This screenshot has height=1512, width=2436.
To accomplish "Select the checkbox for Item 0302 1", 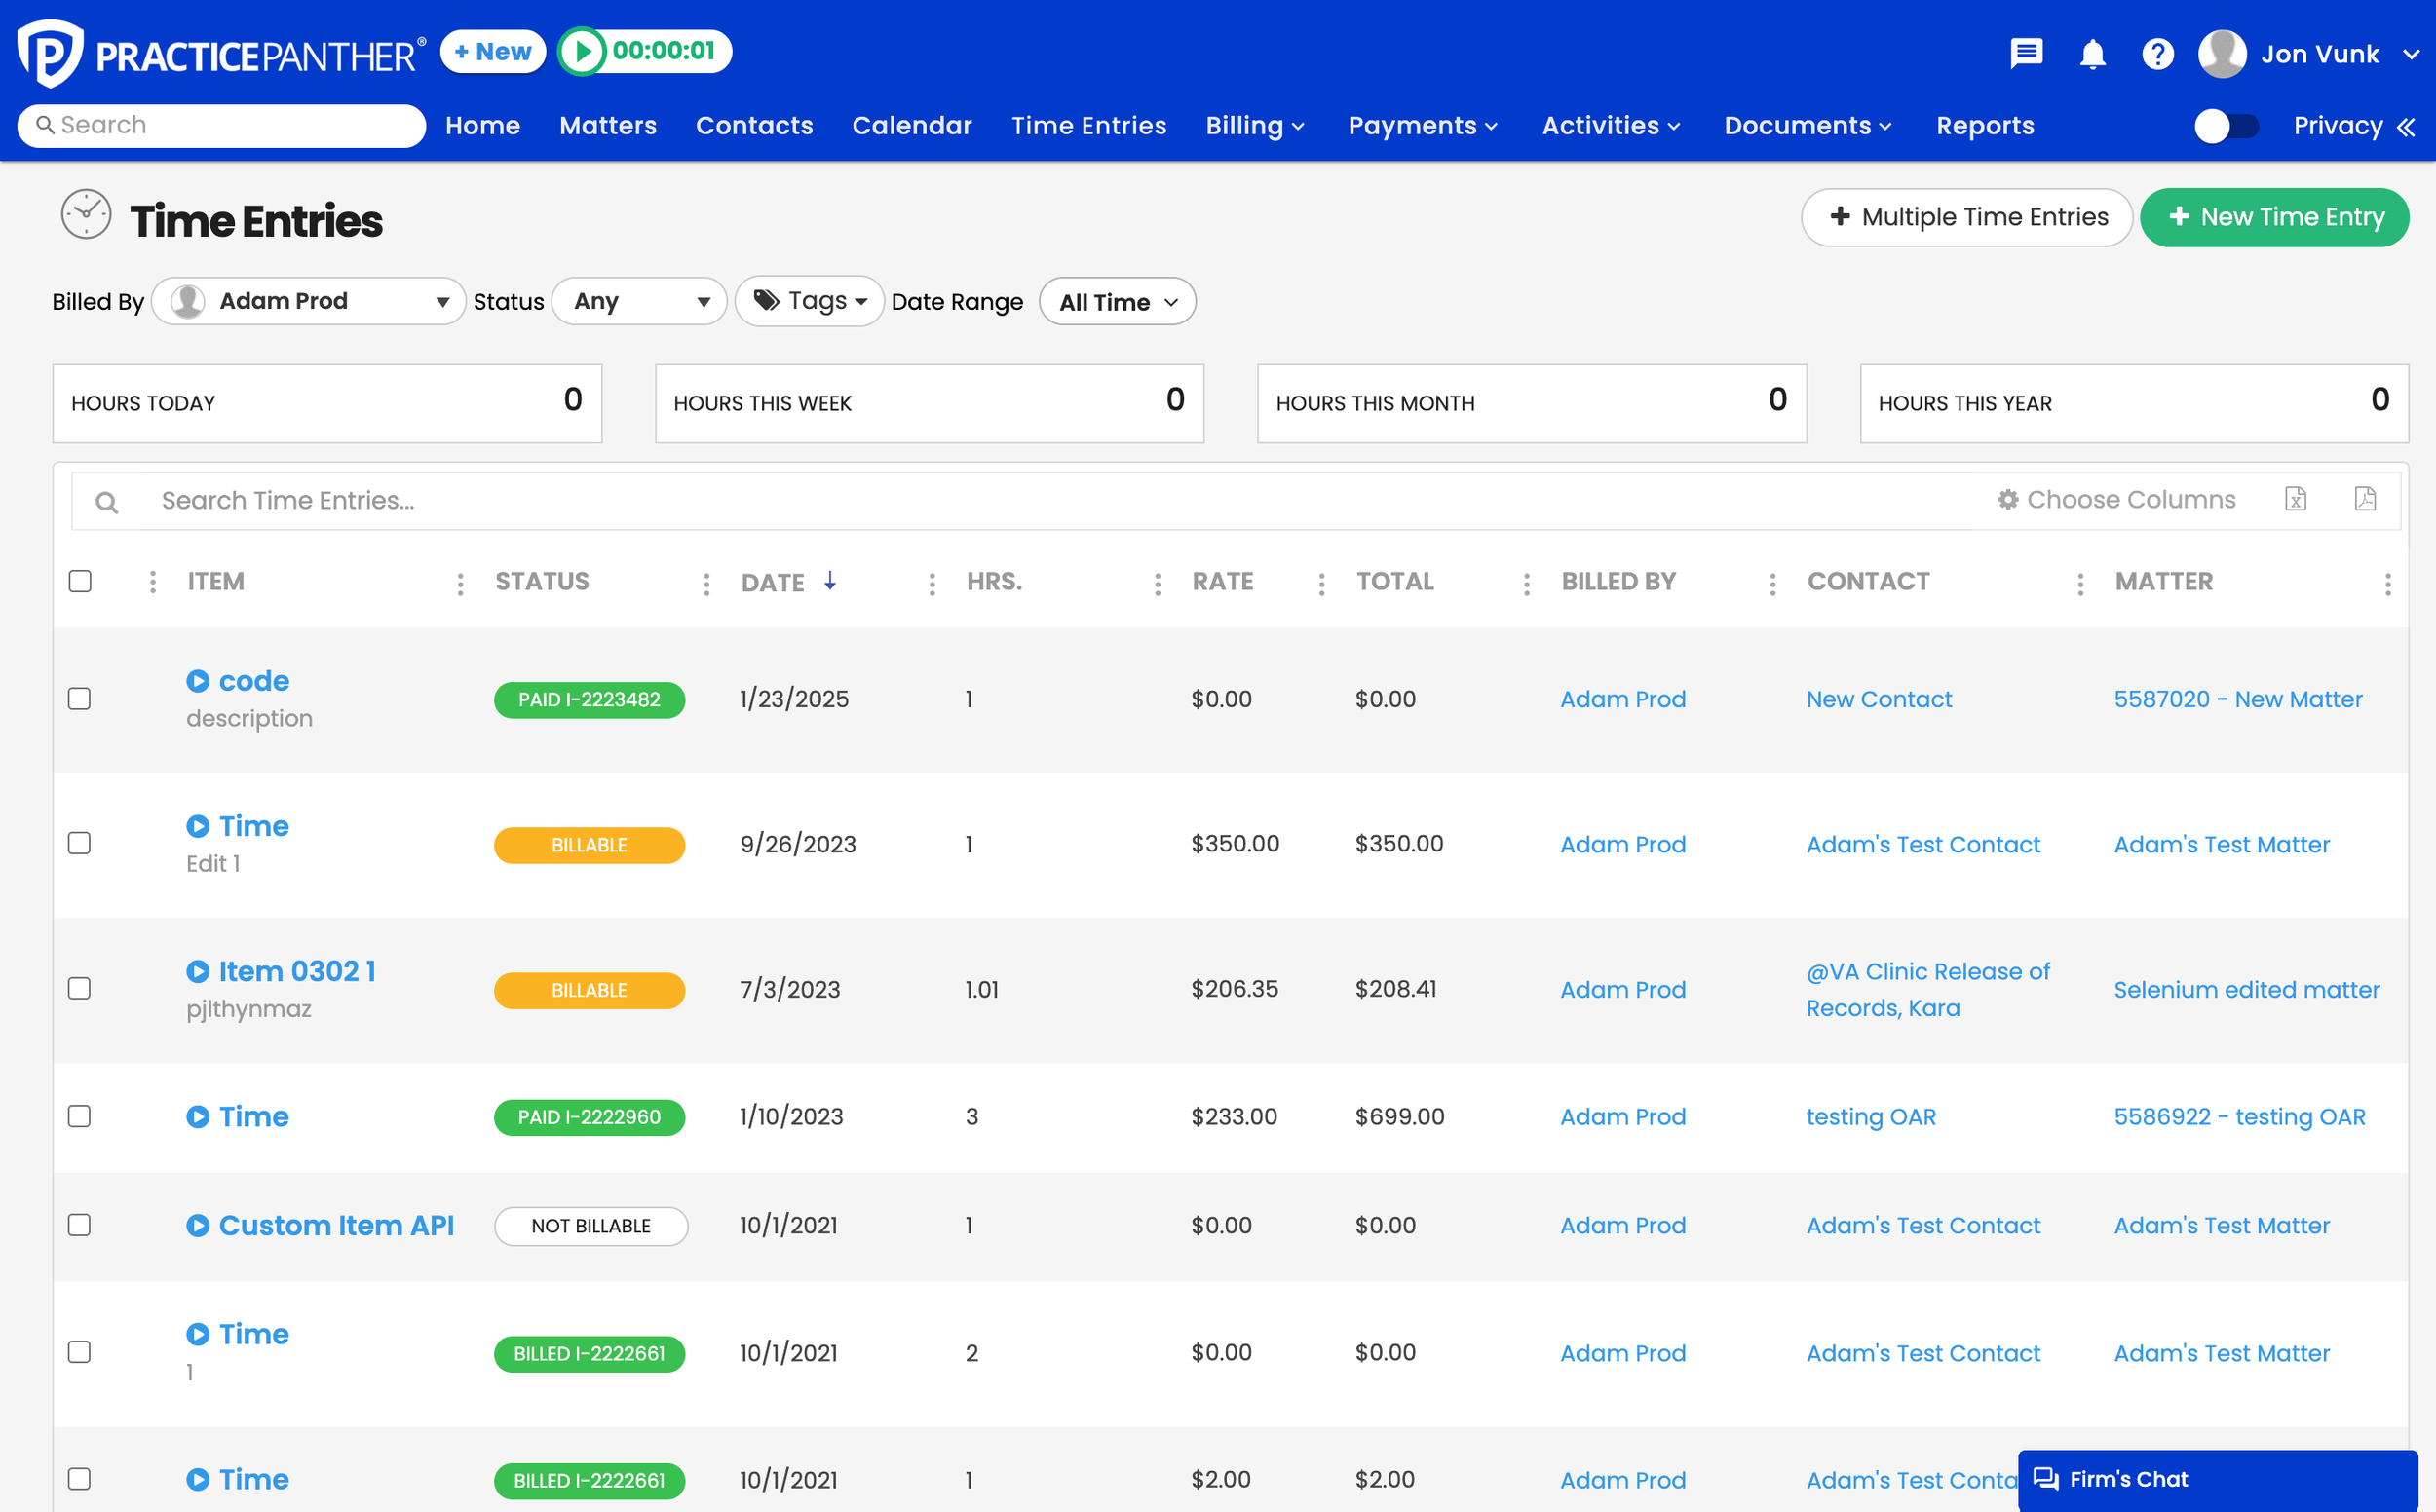I will coord(79,988).
